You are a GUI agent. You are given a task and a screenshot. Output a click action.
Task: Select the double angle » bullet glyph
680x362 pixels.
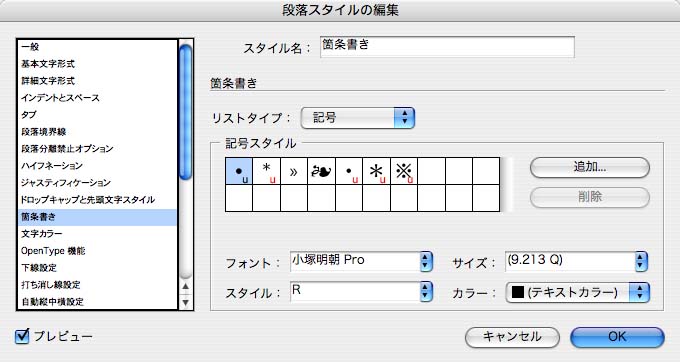(294, 171)
